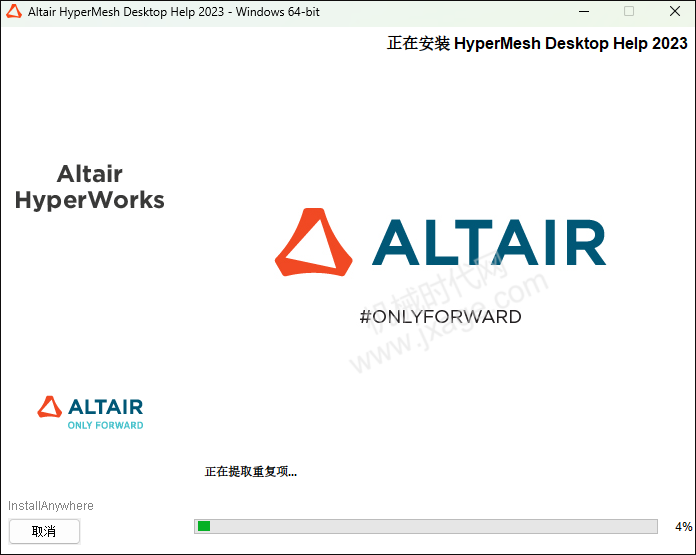Click the small Altair Only Forward logo
The image size is (696, 555).
coord(90,413)
